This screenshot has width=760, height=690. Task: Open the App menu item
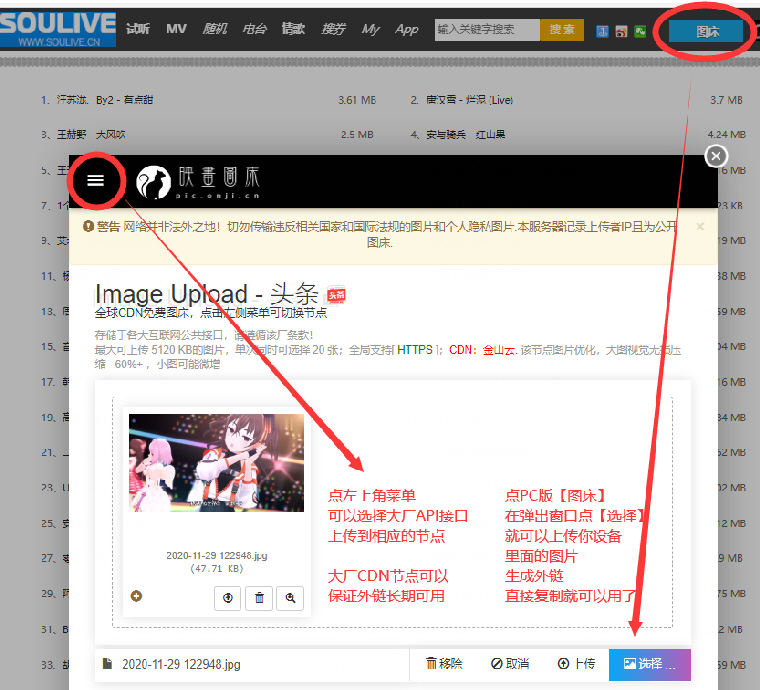(x=407, y=30)
